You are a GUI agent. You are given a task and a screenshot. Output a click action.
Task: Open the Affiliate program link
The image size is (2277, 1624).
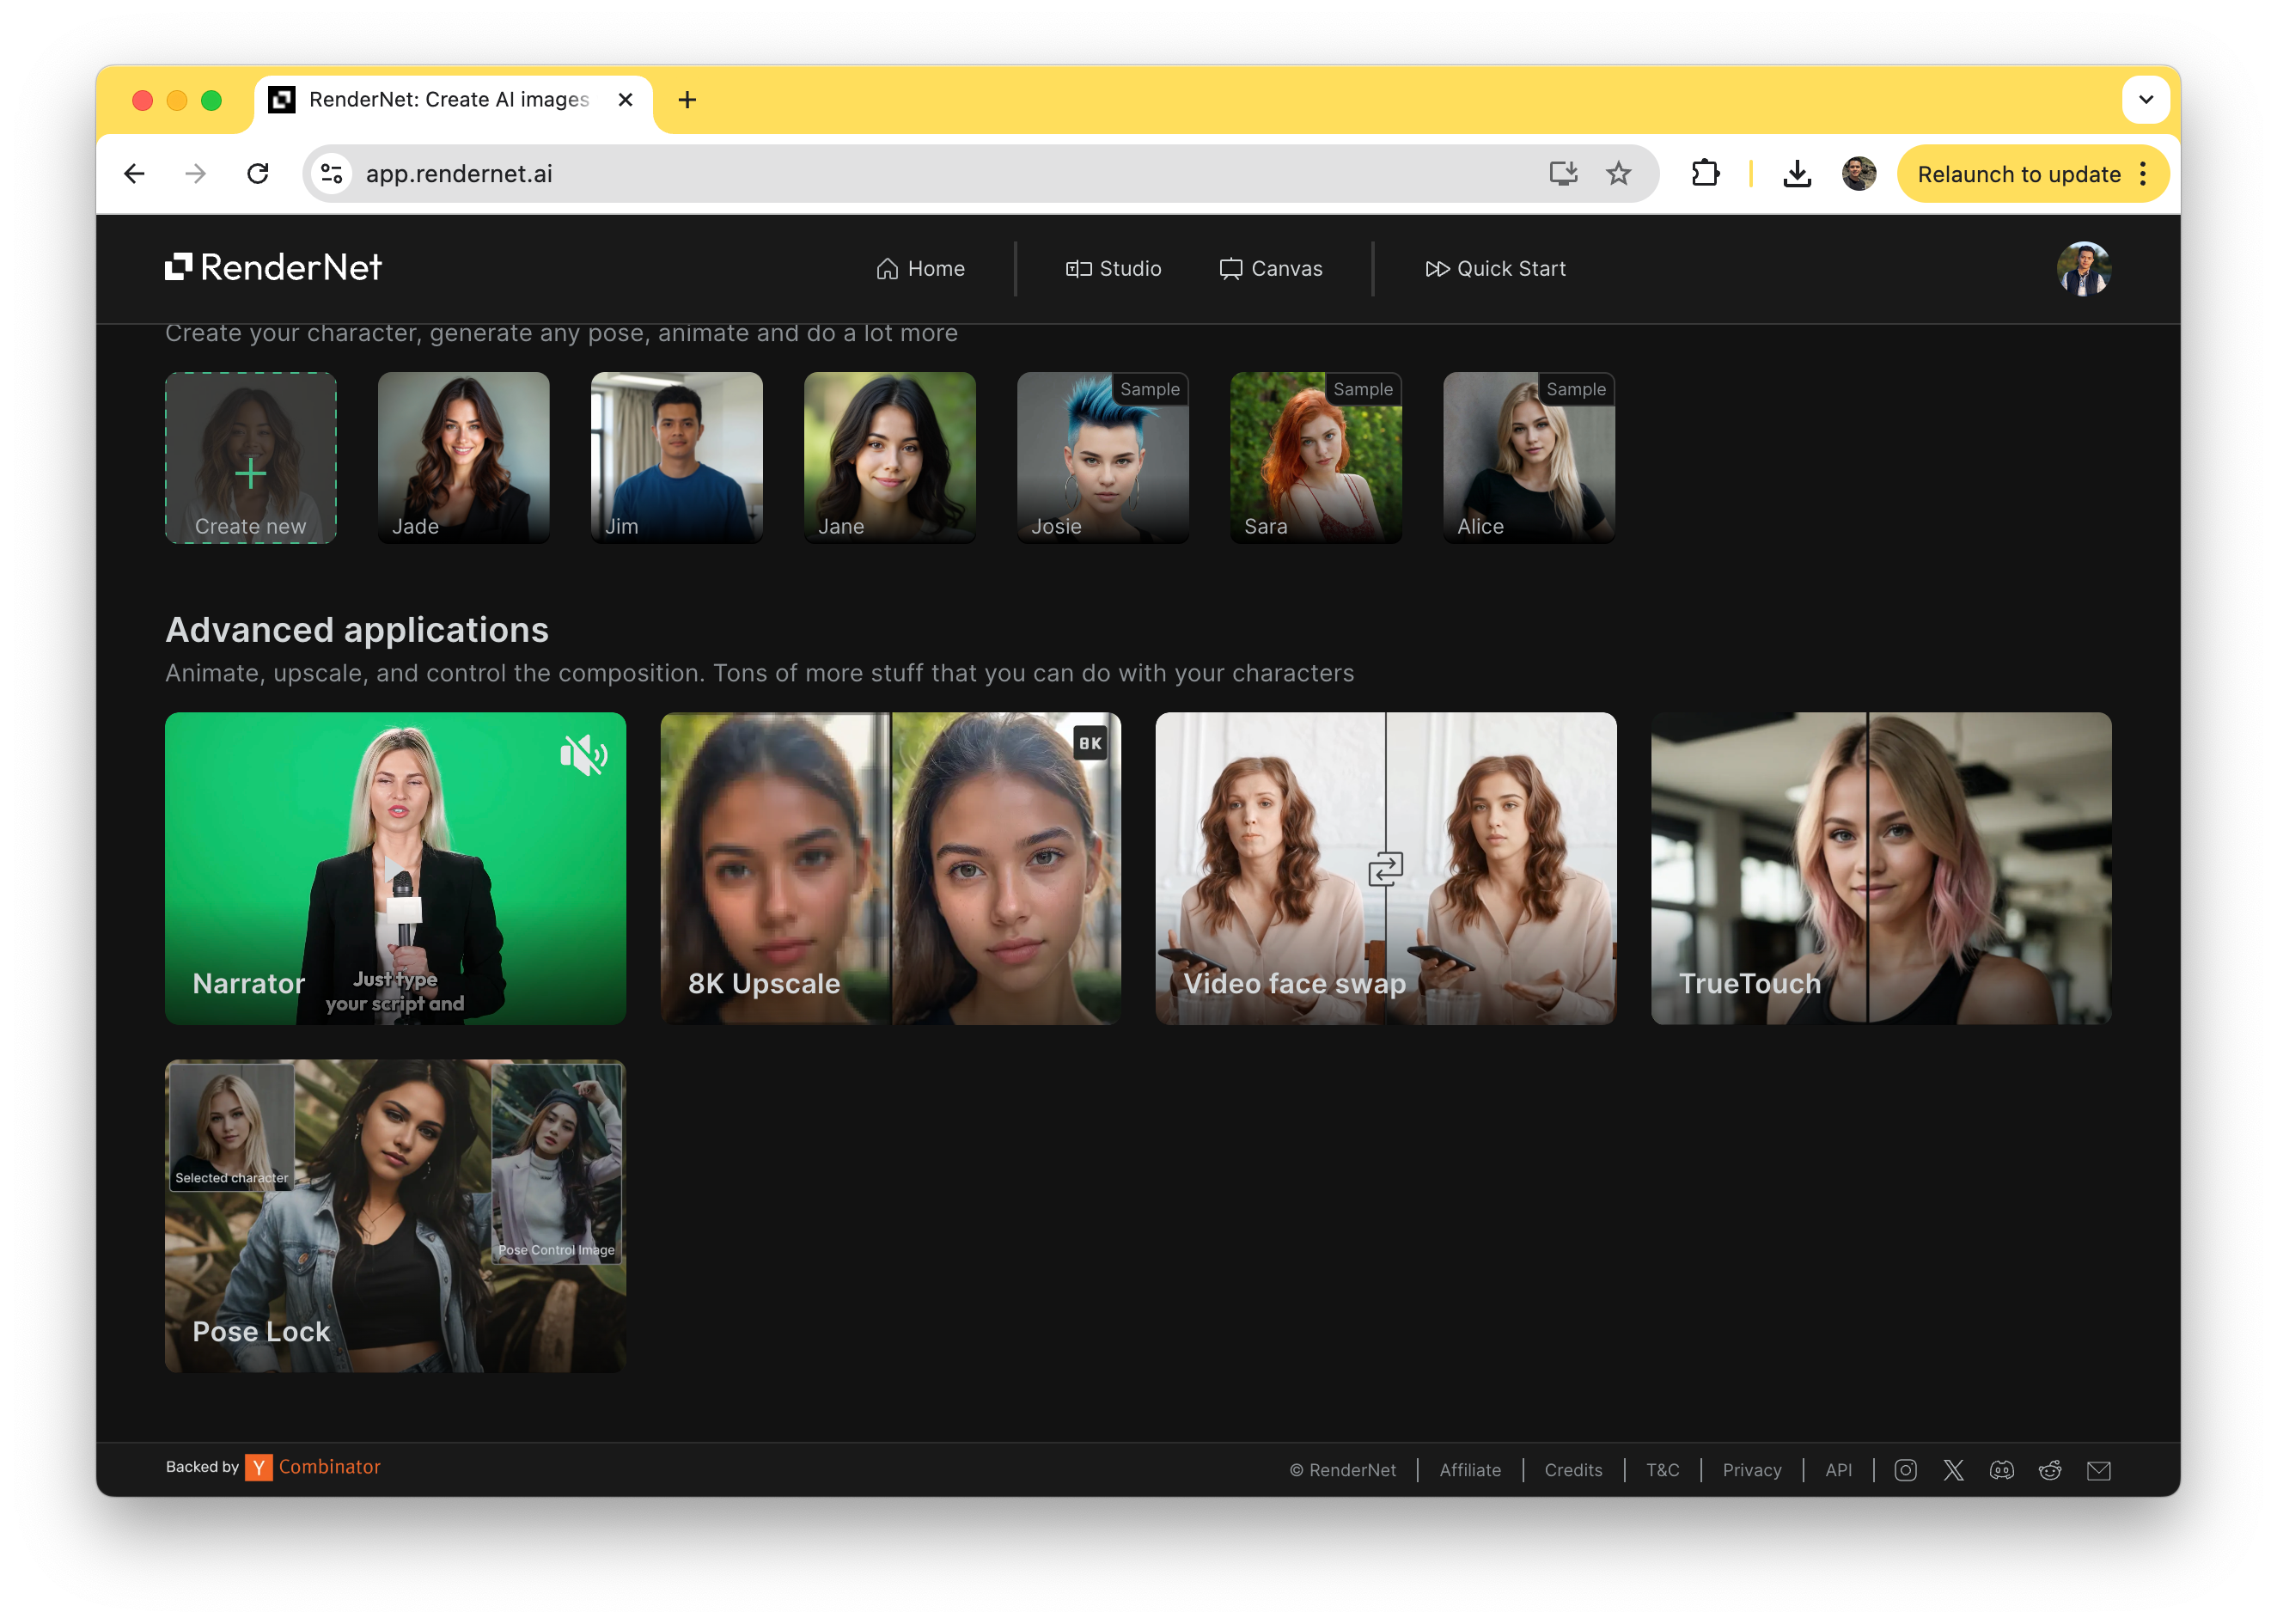point(1468,1469)
